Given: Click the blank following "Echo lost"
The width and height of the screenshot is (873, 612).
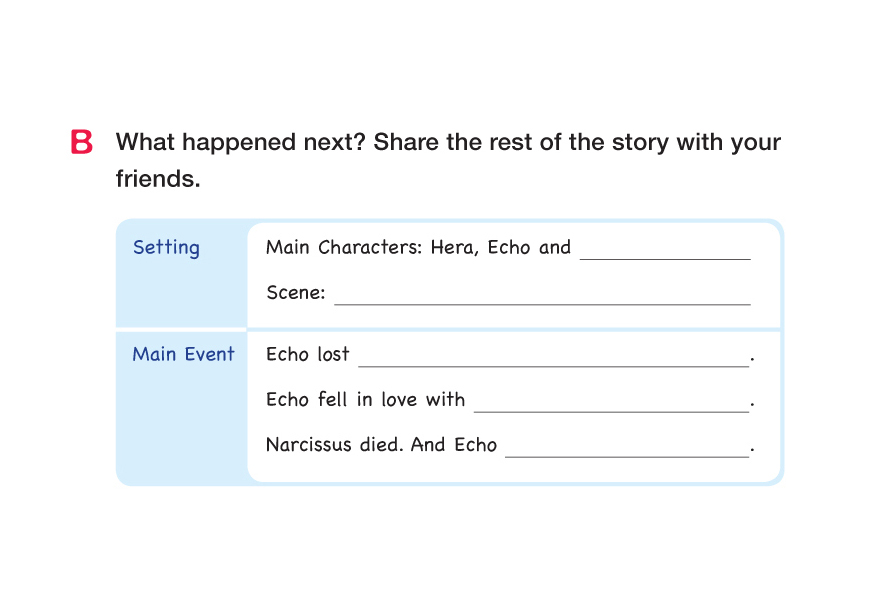Looking at the screenshot, I should [x=553, y=358].
